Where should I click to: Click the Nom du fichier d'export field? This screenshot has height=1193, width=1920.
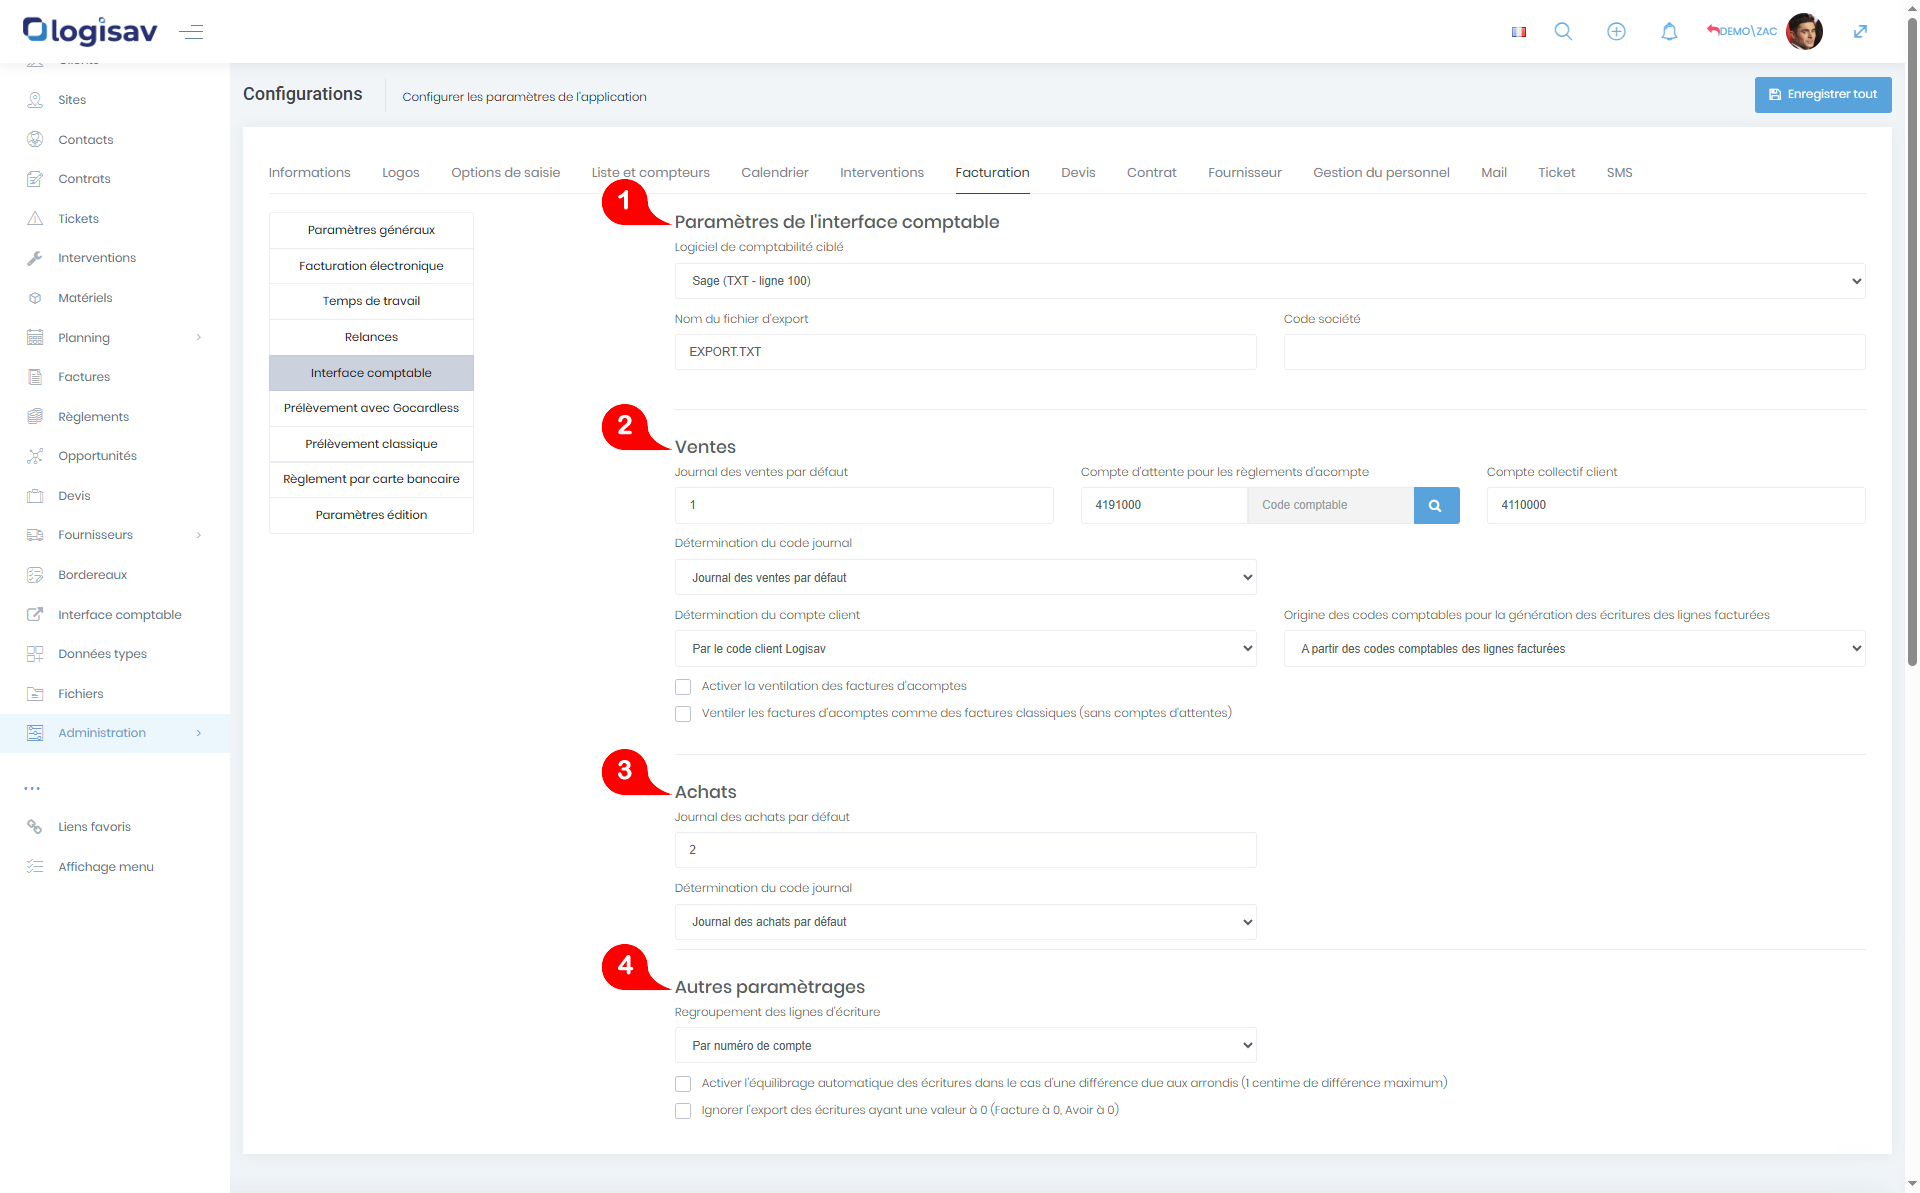click(965, 352)
